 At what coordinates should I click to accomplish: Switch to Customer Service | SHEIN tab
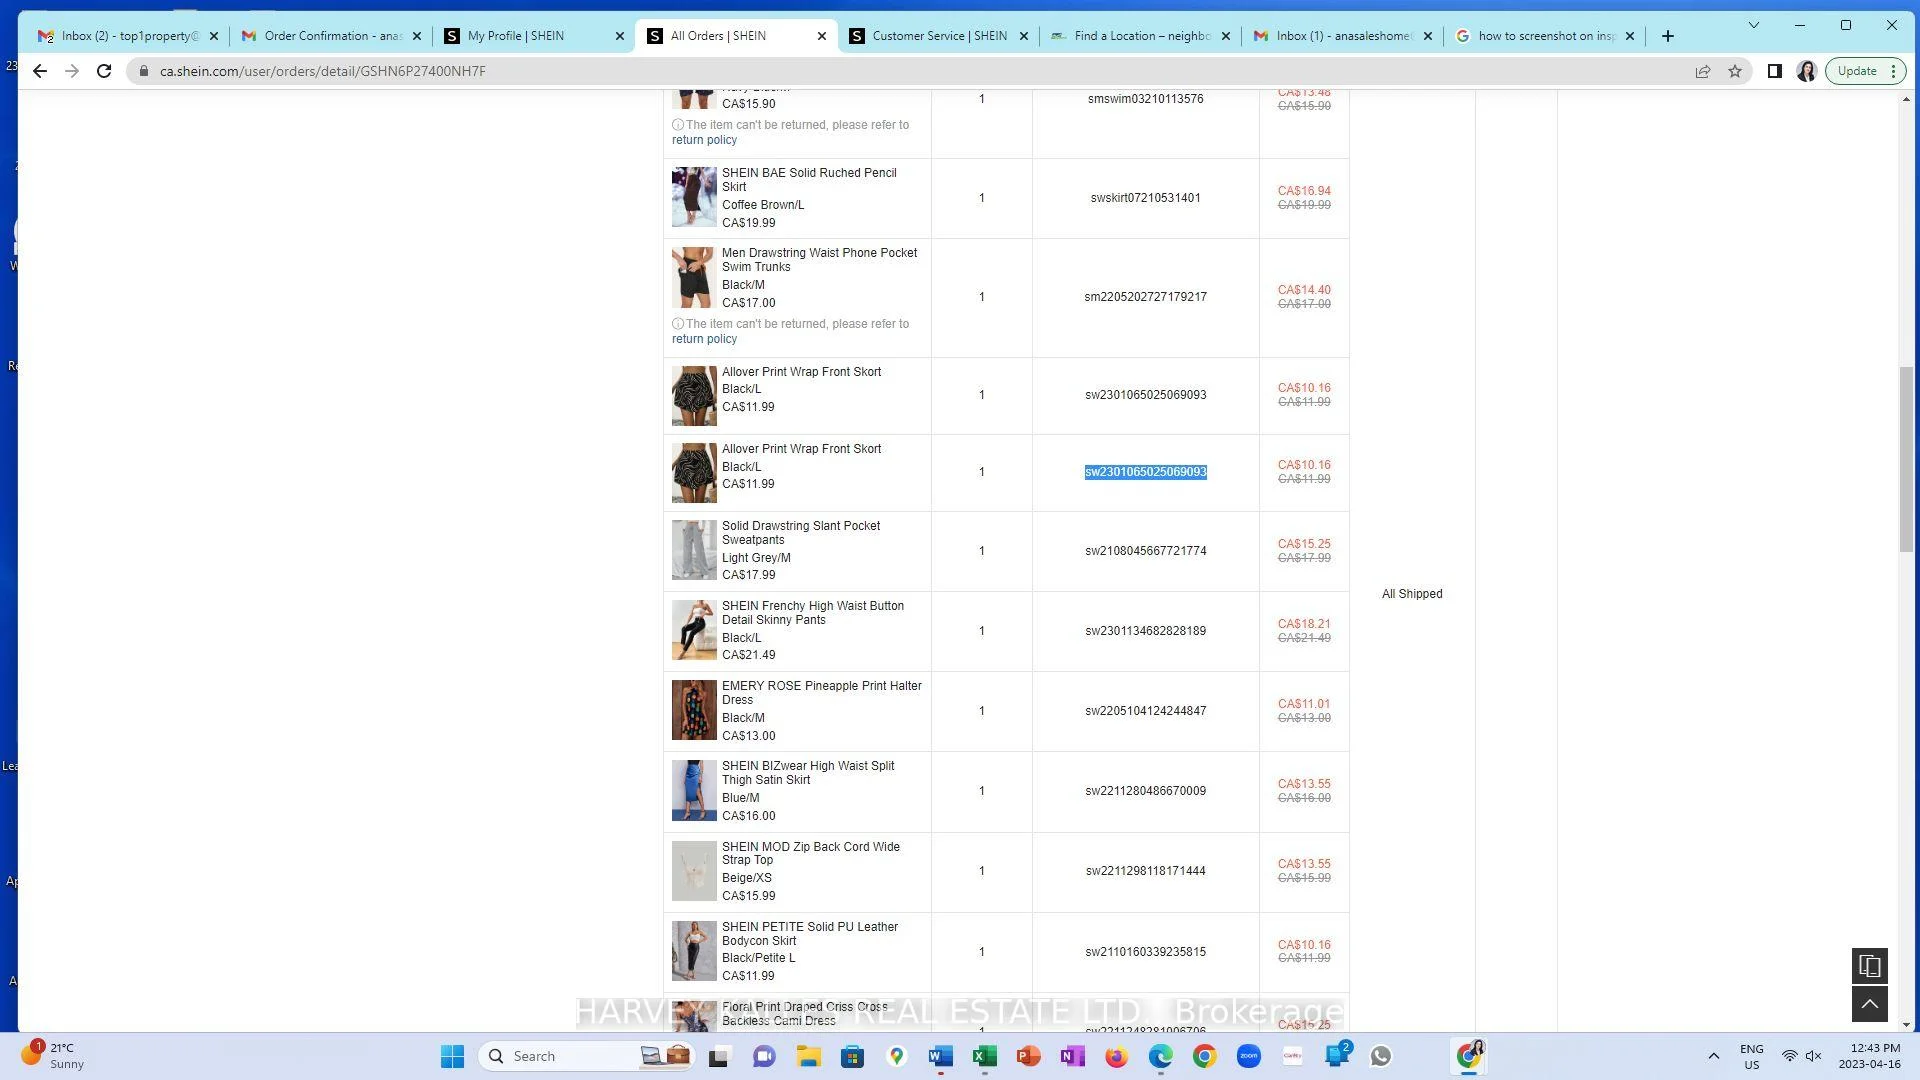(939, 36)
